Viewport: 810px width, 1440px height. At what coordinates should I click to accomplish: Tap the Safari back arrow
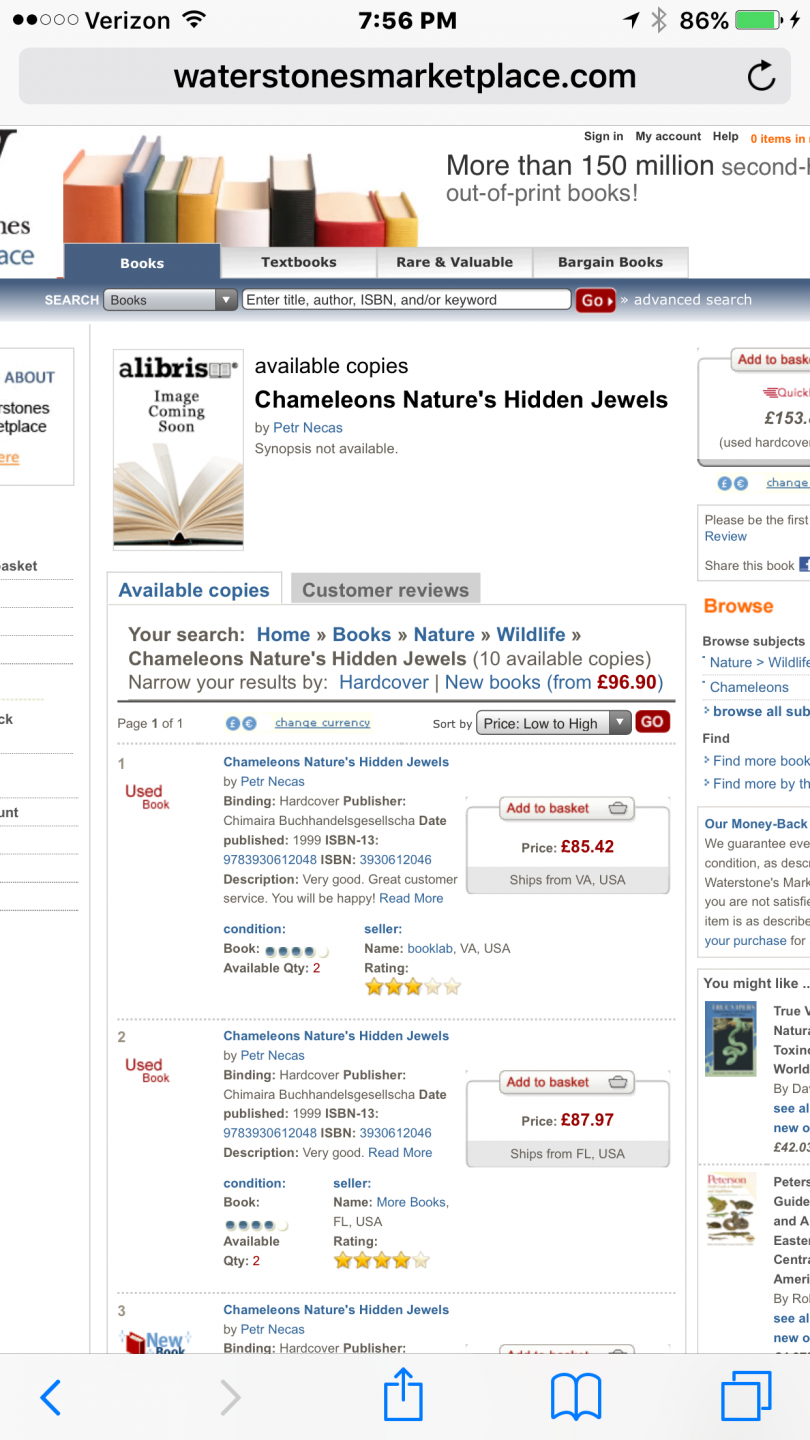[50, 1397]
